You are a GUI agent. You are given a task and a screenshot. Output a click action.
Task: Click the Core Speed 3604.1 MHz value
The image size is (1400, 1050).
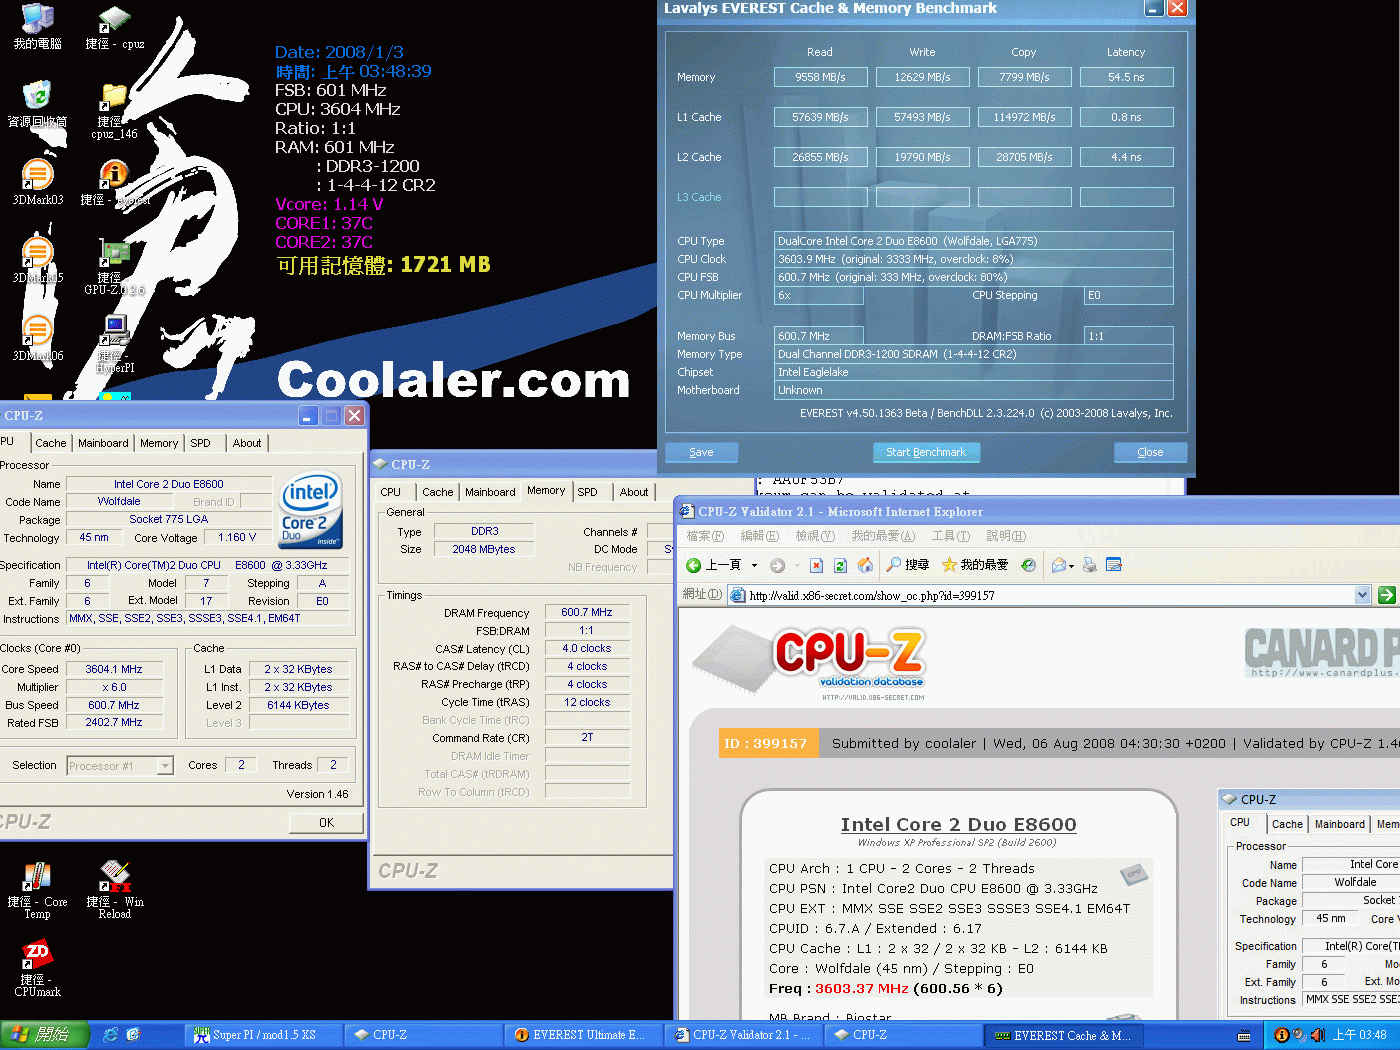pyautogui.click(x=114, y=669)
